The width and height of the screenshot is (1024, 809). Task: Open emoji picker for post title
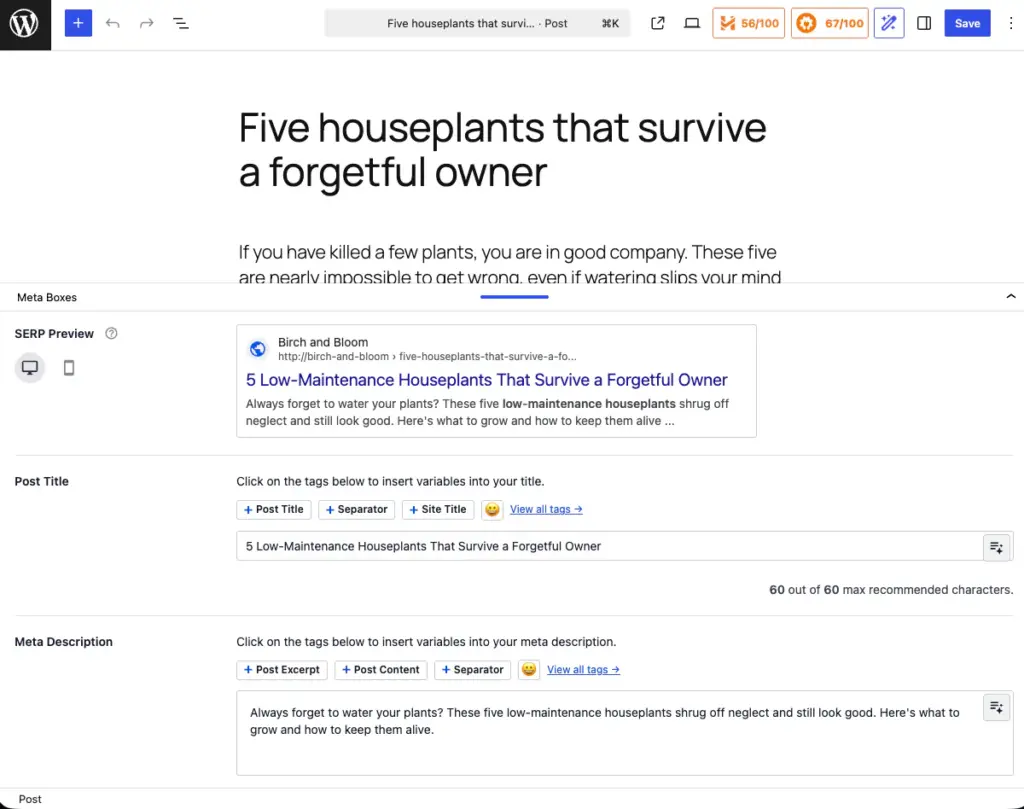pos(492,509)
